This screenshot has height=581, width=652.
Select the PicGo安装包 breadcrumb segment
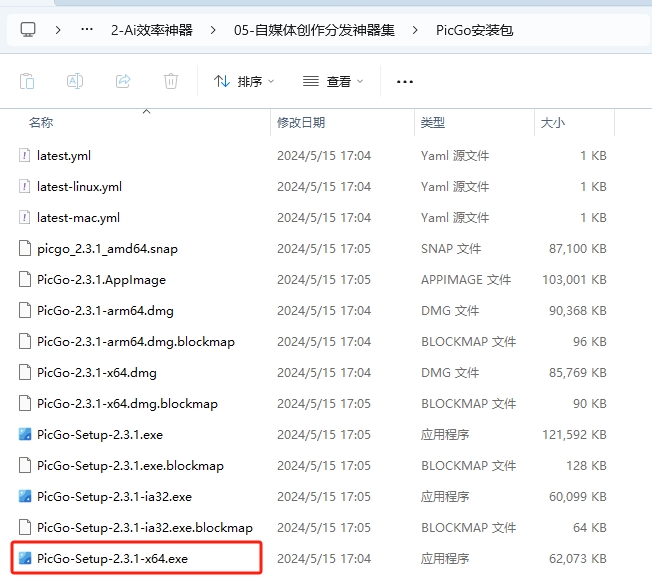[474, 30]
